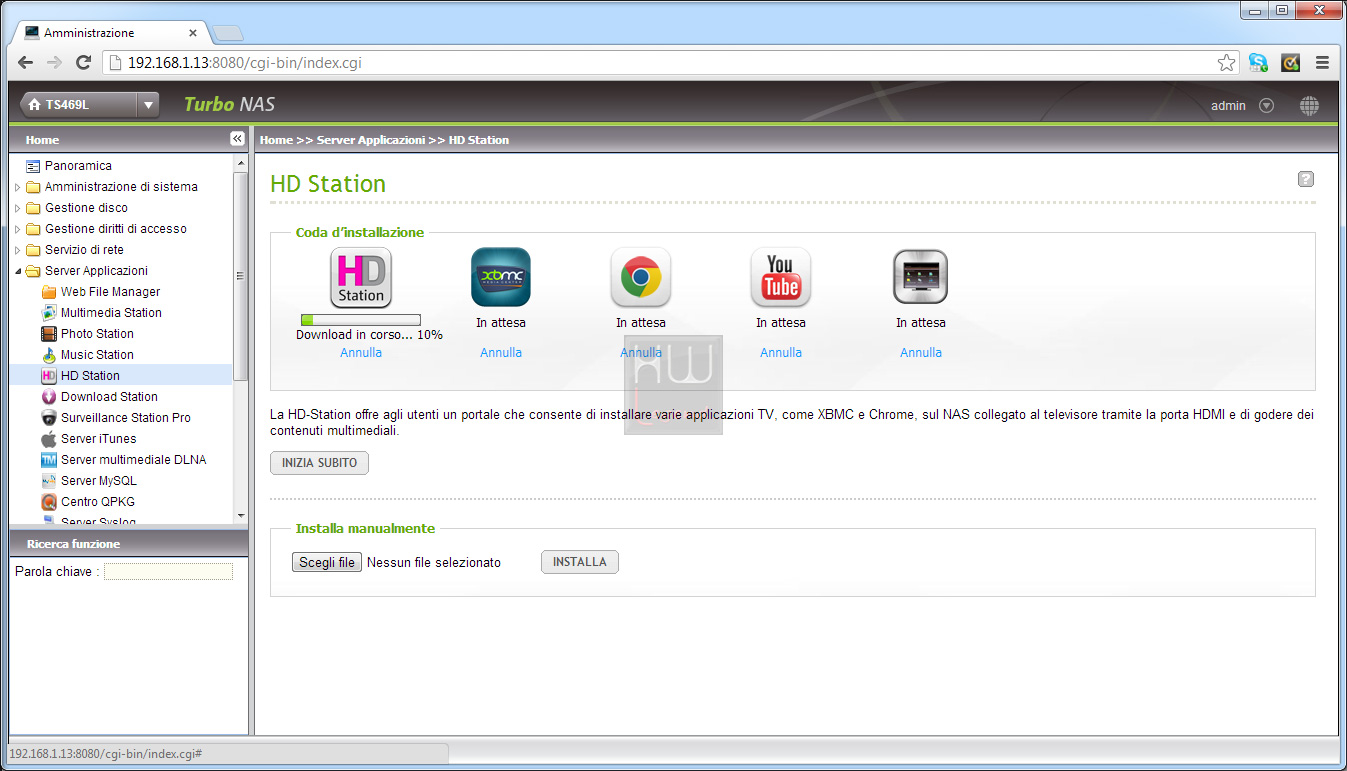Click the 'Coda d'installazione' section title
This screenshot has height=771, width=1347.
click(360, 233)
